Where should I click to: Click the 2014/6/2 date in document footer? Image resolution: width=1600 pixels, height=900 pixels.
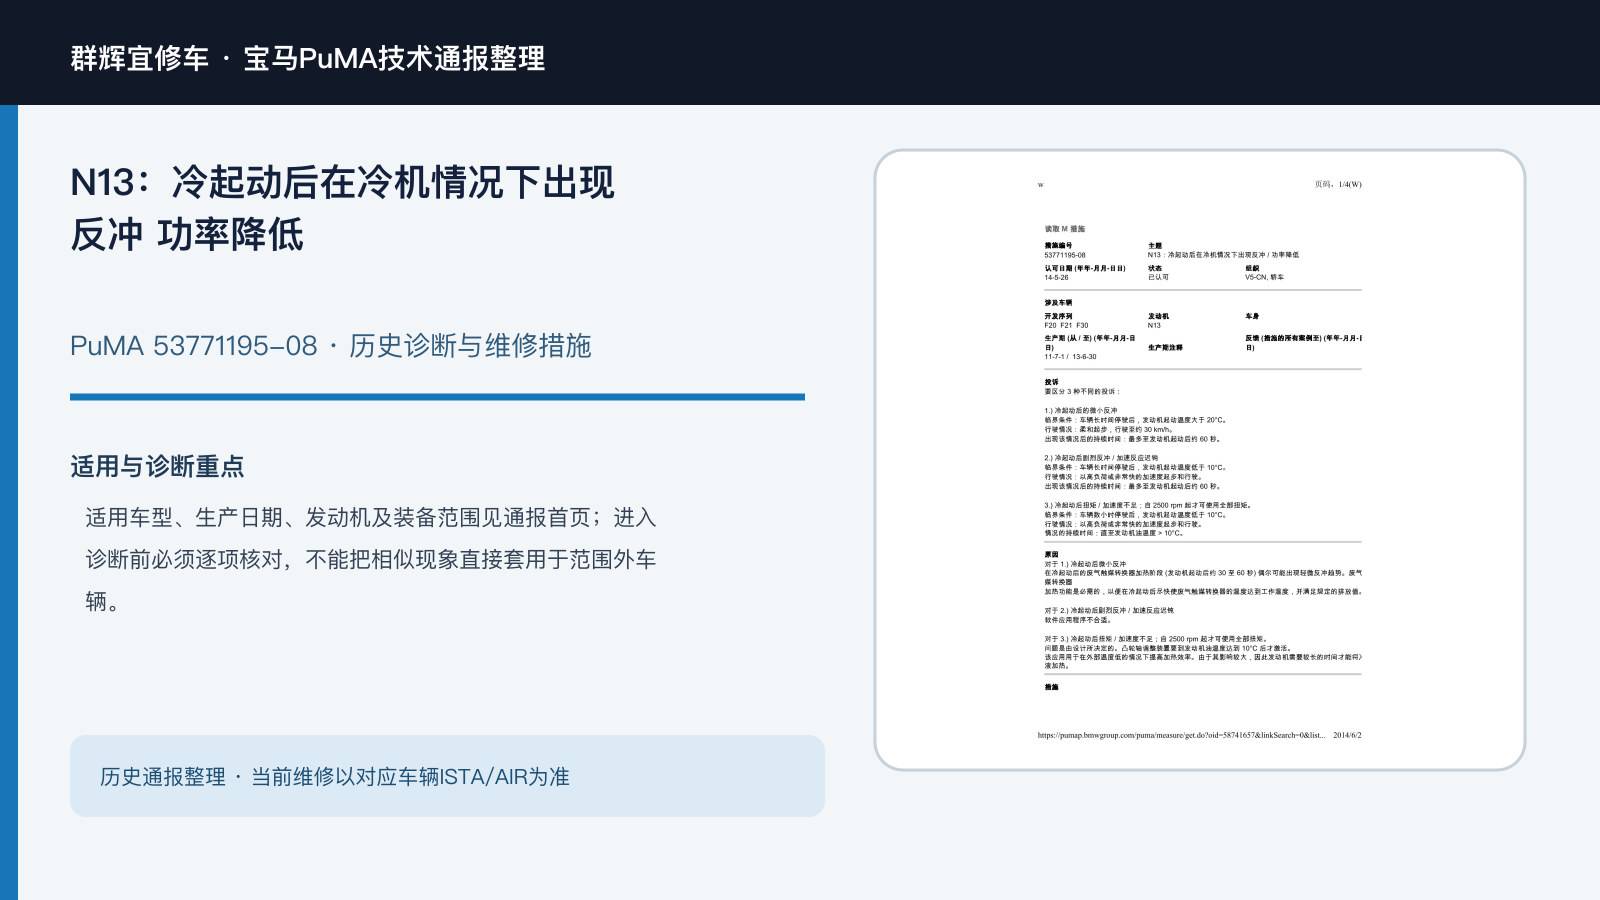(1347, 735)
